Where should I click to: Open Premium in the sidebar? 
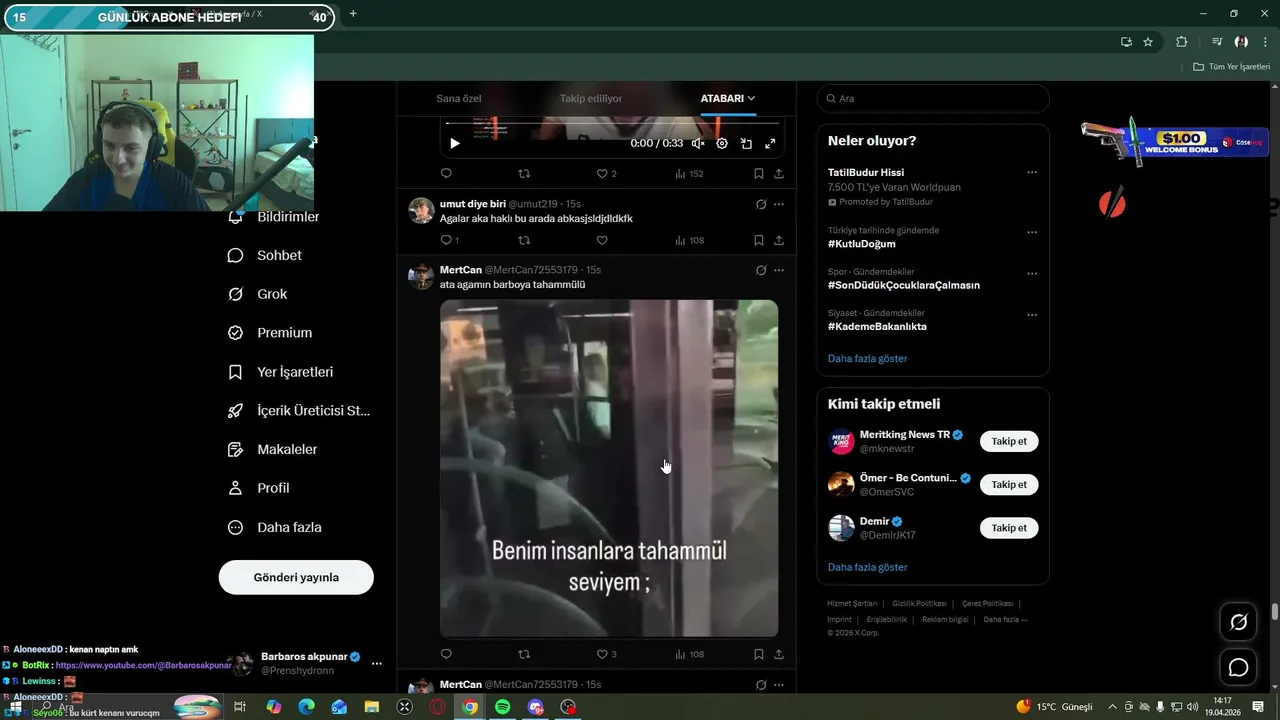270,333
